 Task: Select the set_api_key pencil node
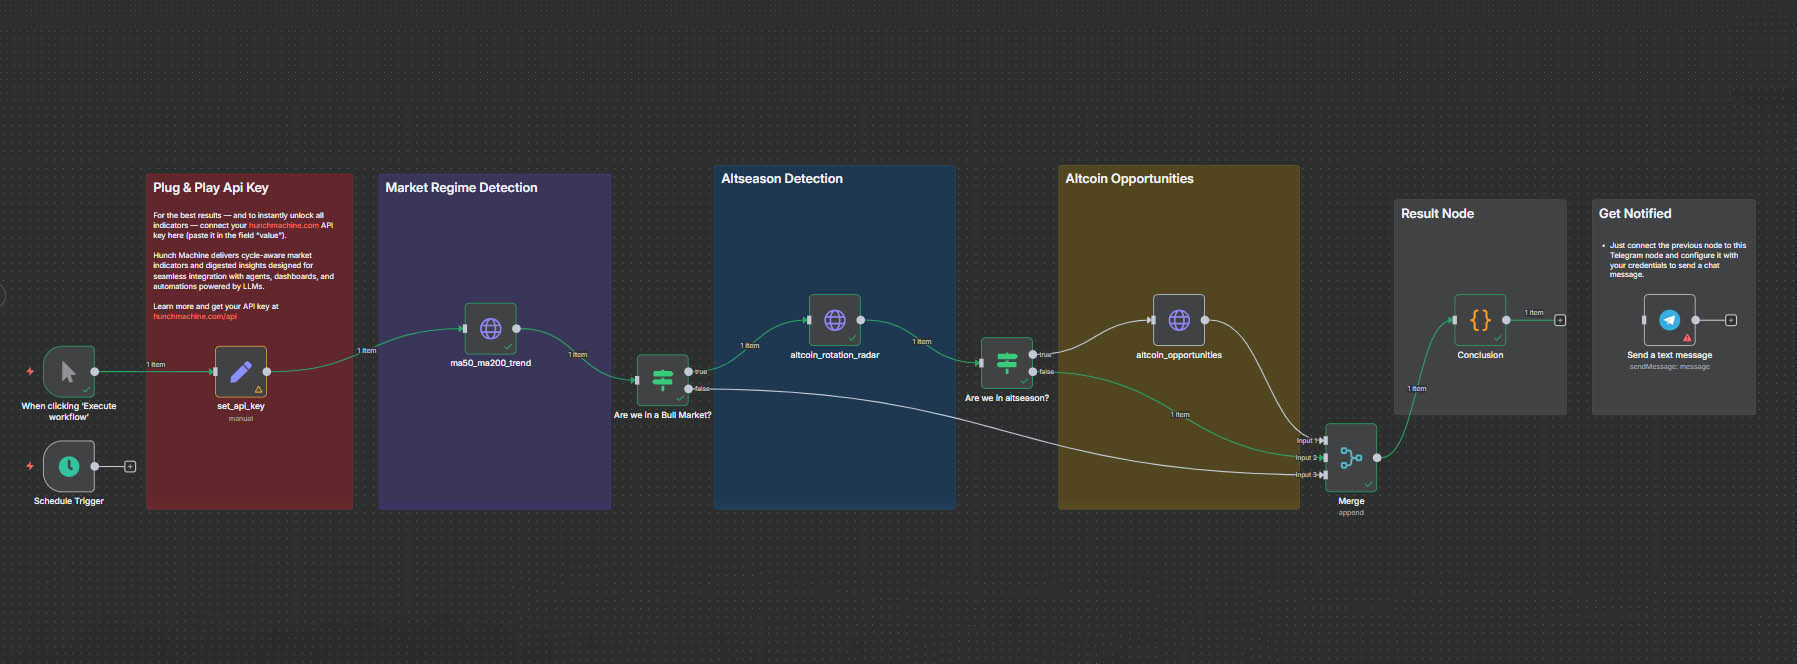[x=240, y=372]
